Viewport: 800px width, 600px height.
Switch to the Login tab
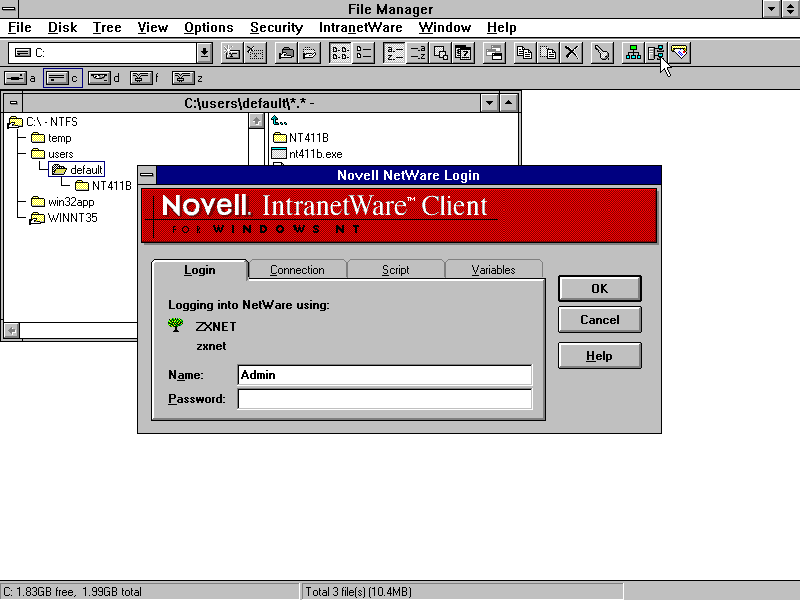(199, 270)
